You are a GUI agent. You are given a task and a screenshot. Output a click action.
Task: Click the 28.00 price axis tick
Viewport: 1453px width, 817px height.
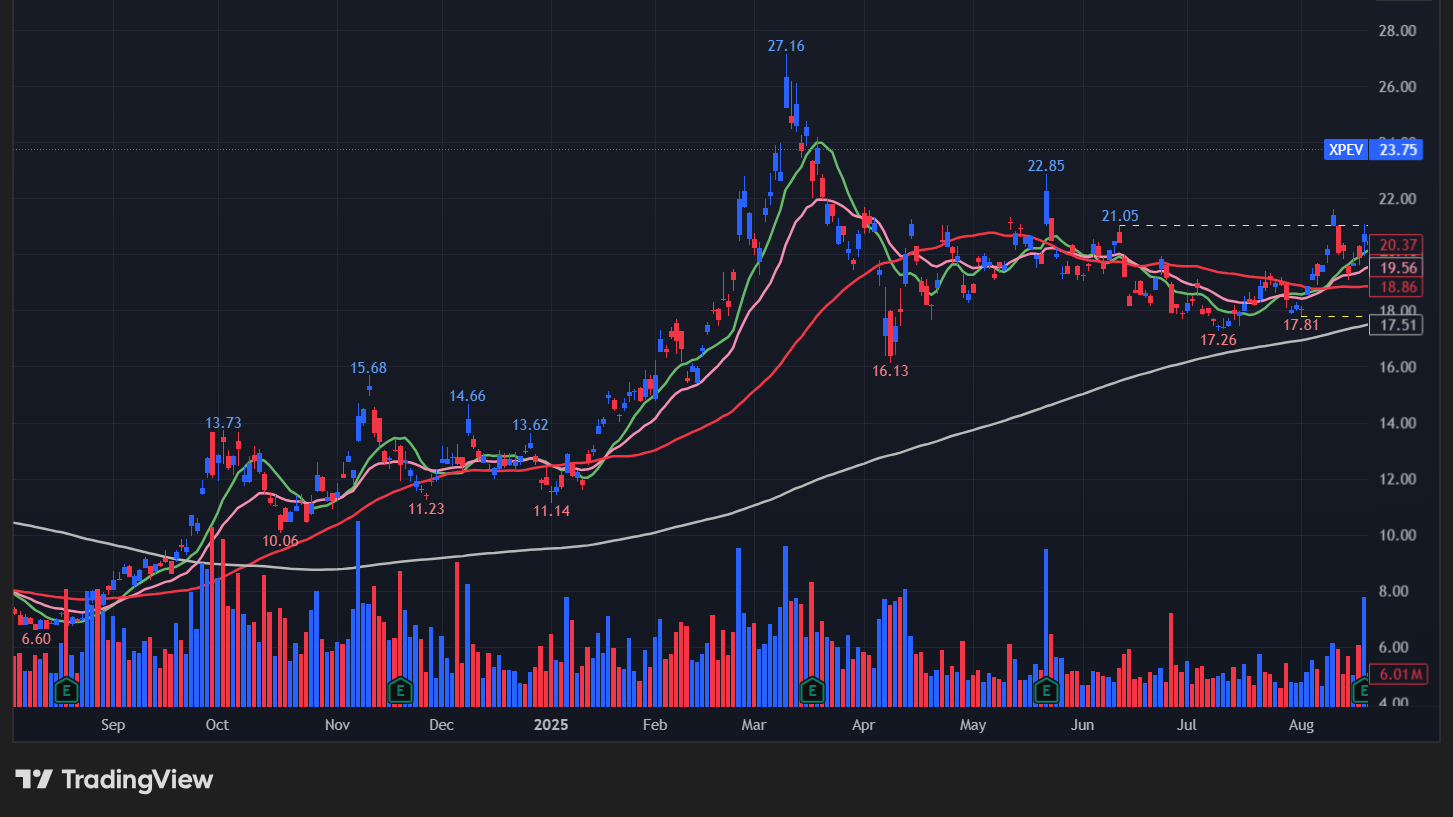(1396, 31)
